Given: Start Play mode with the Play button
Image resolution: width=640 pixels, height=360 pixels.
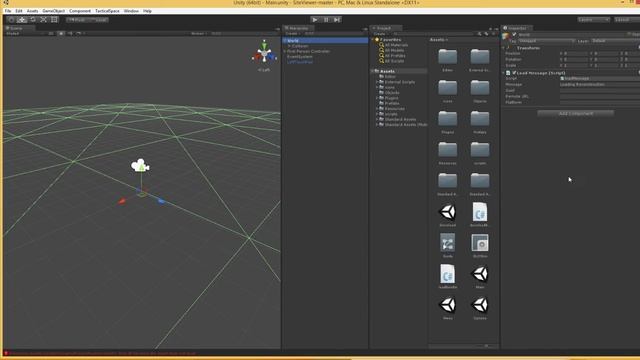Looking at the screenshot, I should [x=315, y=20].
